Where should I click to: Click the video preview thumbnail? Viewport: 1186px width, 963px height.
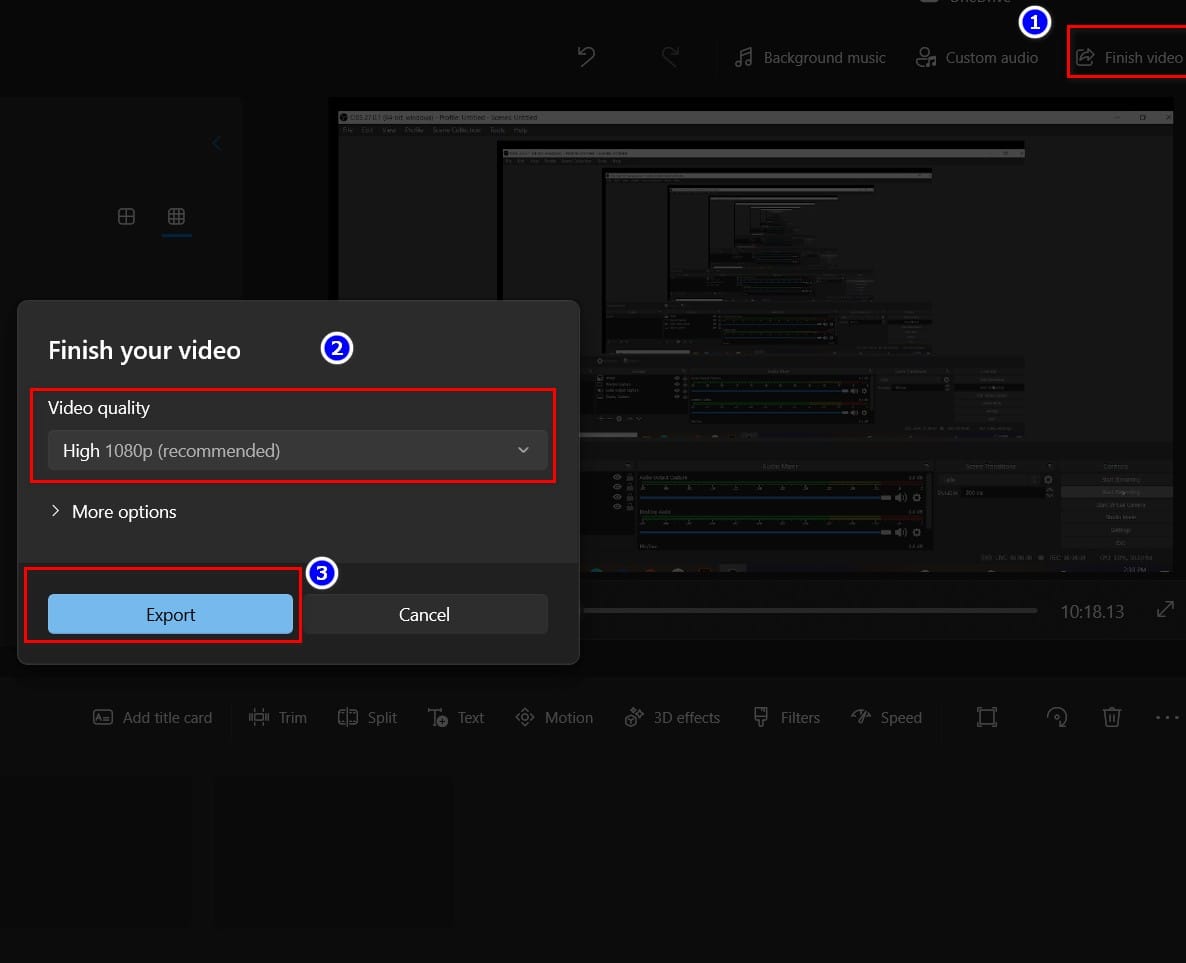point(755,342)
